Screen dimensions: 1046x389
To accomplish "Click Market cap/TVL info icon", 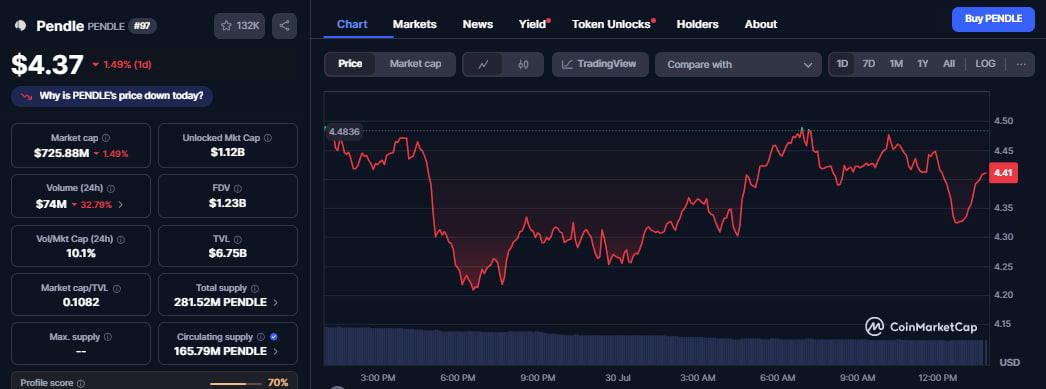I will 117,289.
